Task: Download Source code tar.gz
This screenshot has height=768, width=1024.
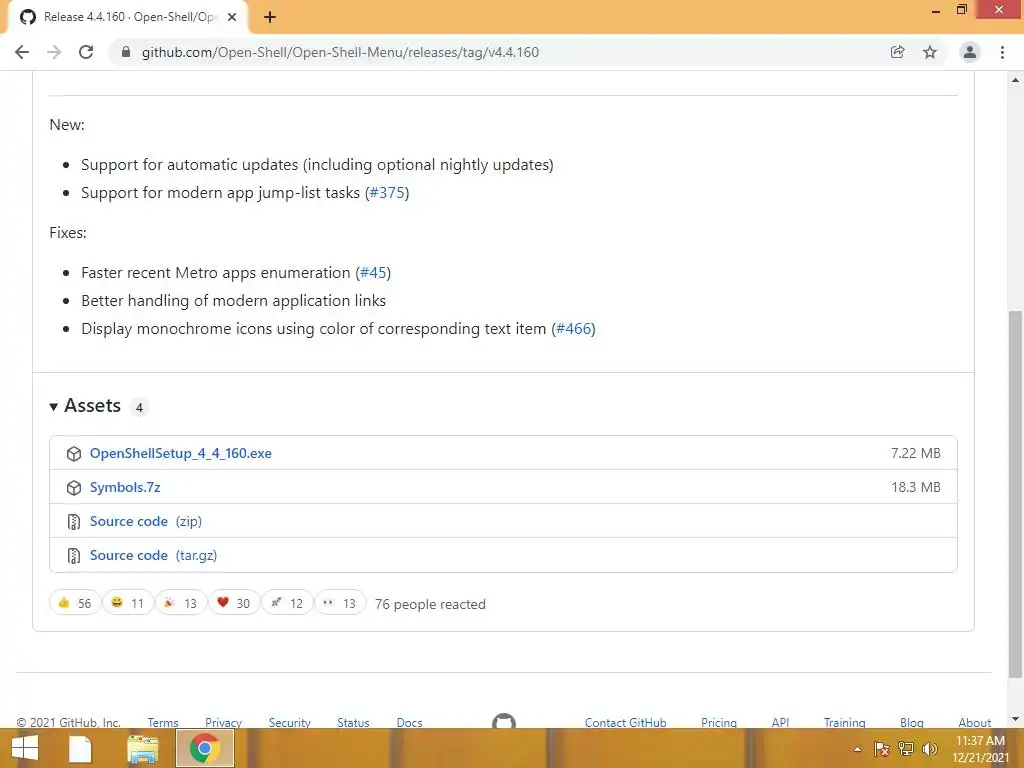Action: [x=153, y=555]
